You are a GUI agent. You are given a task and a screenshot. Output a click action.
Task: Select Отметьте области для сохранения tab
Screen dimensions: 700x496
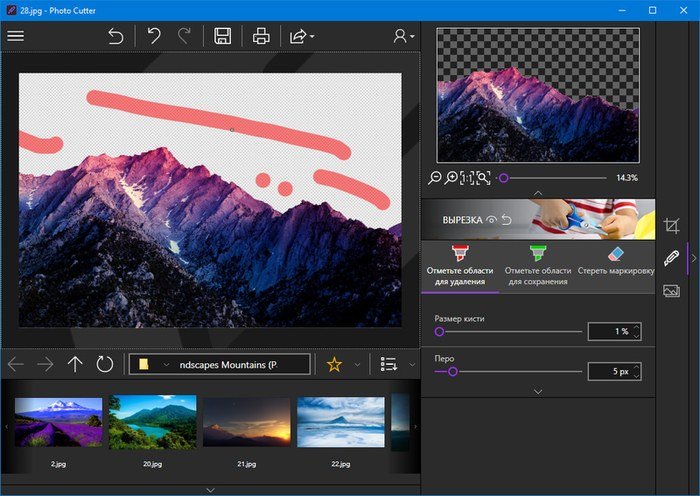coord(538,267)
